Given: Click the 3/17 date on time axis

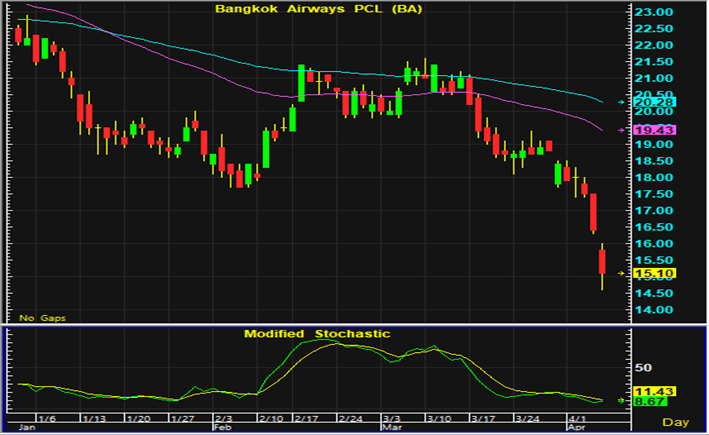Looking at the screenshot, I should [484, 417].
